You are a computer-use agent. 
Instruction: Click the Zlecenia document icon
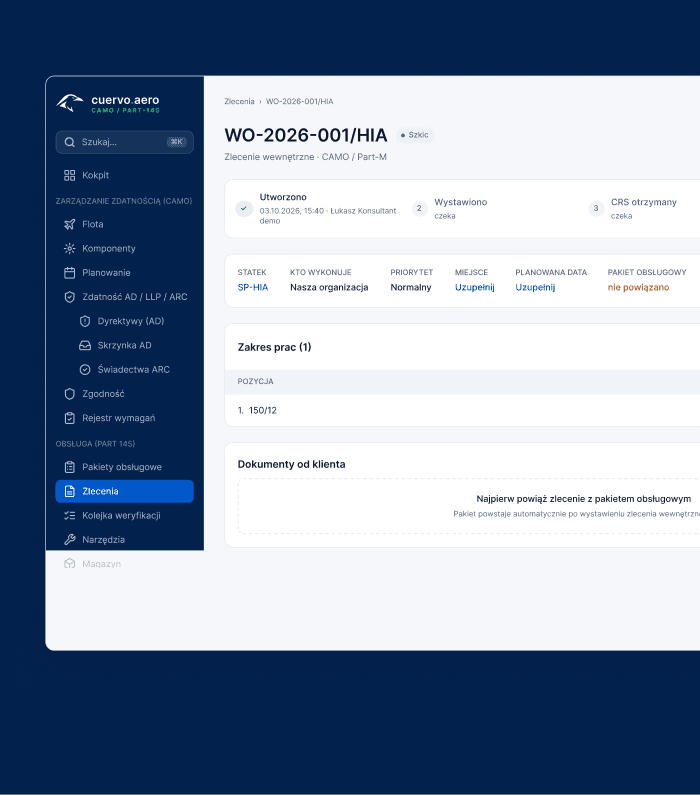pyautogui.click(x=69, y=491)
